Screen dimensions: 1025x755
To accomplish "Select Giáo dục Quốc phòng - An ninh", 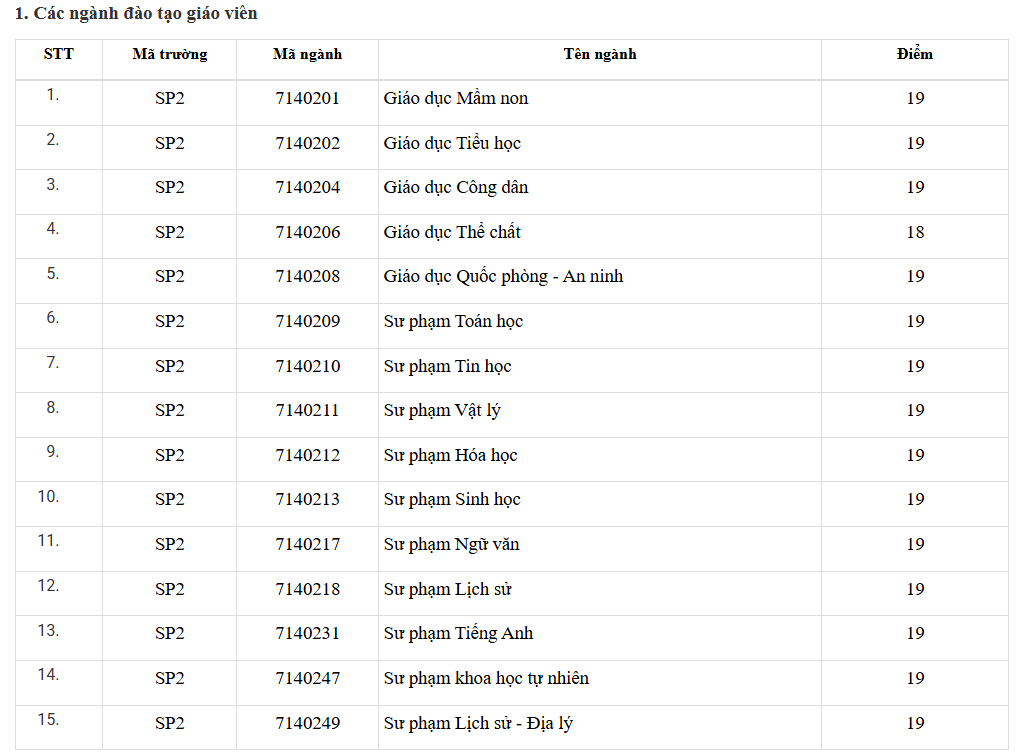I will click(x=503, y=277).
